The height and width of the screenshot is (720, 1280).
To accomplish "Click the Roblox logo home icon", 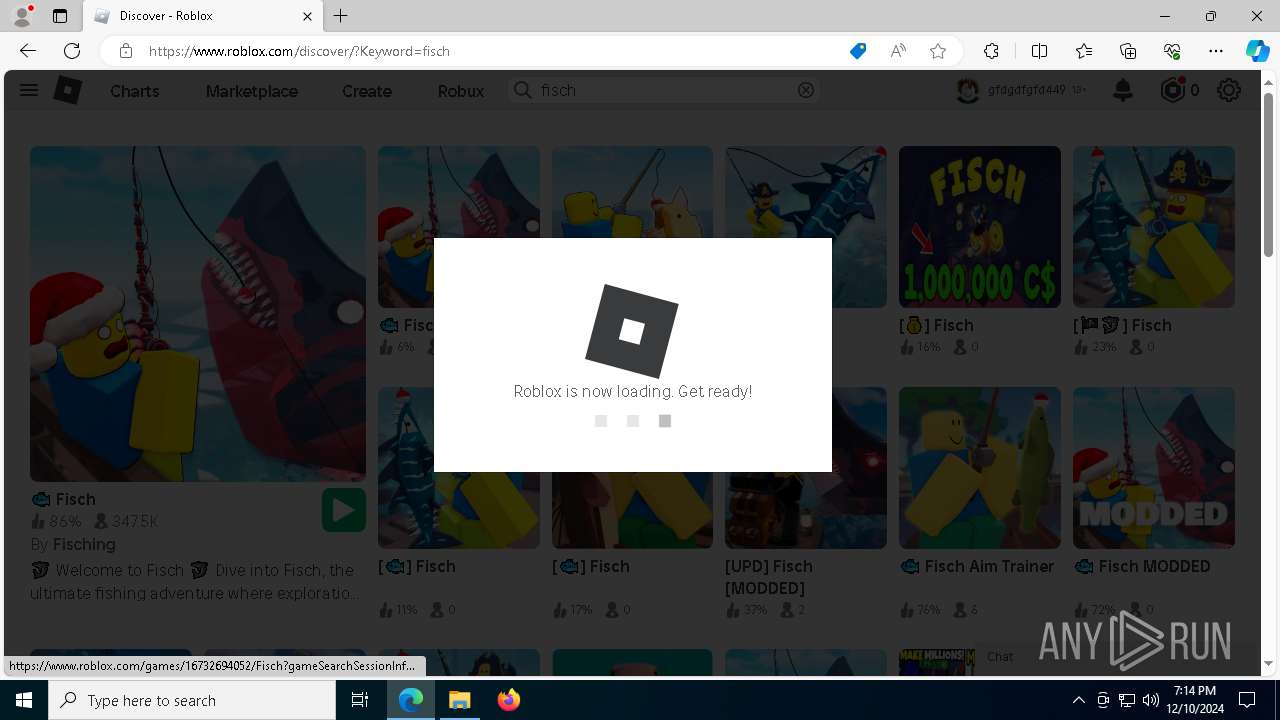I will [67, 90].
